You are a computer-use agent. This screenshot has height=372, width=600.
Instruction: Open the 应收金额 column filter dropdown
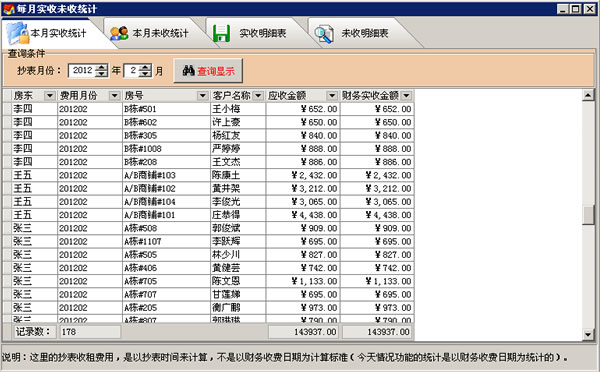332,95
